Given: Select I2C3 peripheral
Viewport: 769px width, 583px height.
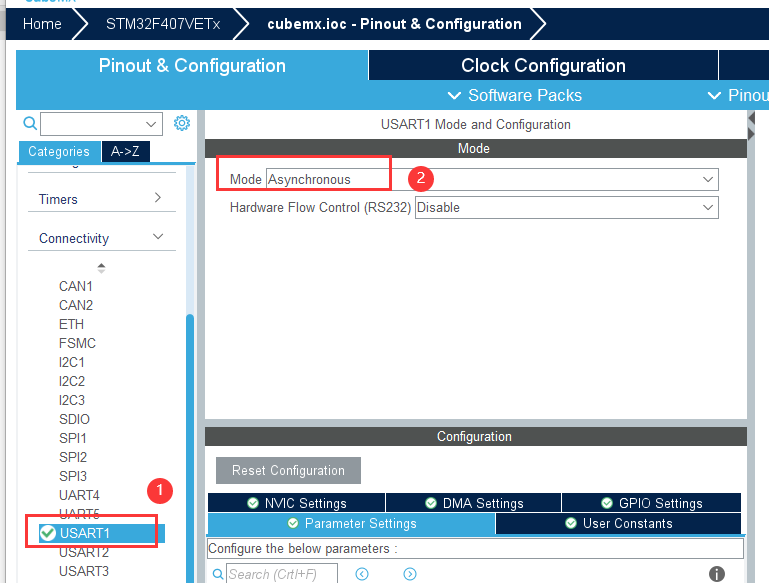Looking at the screenshot, I should click(x=72, y=400).
